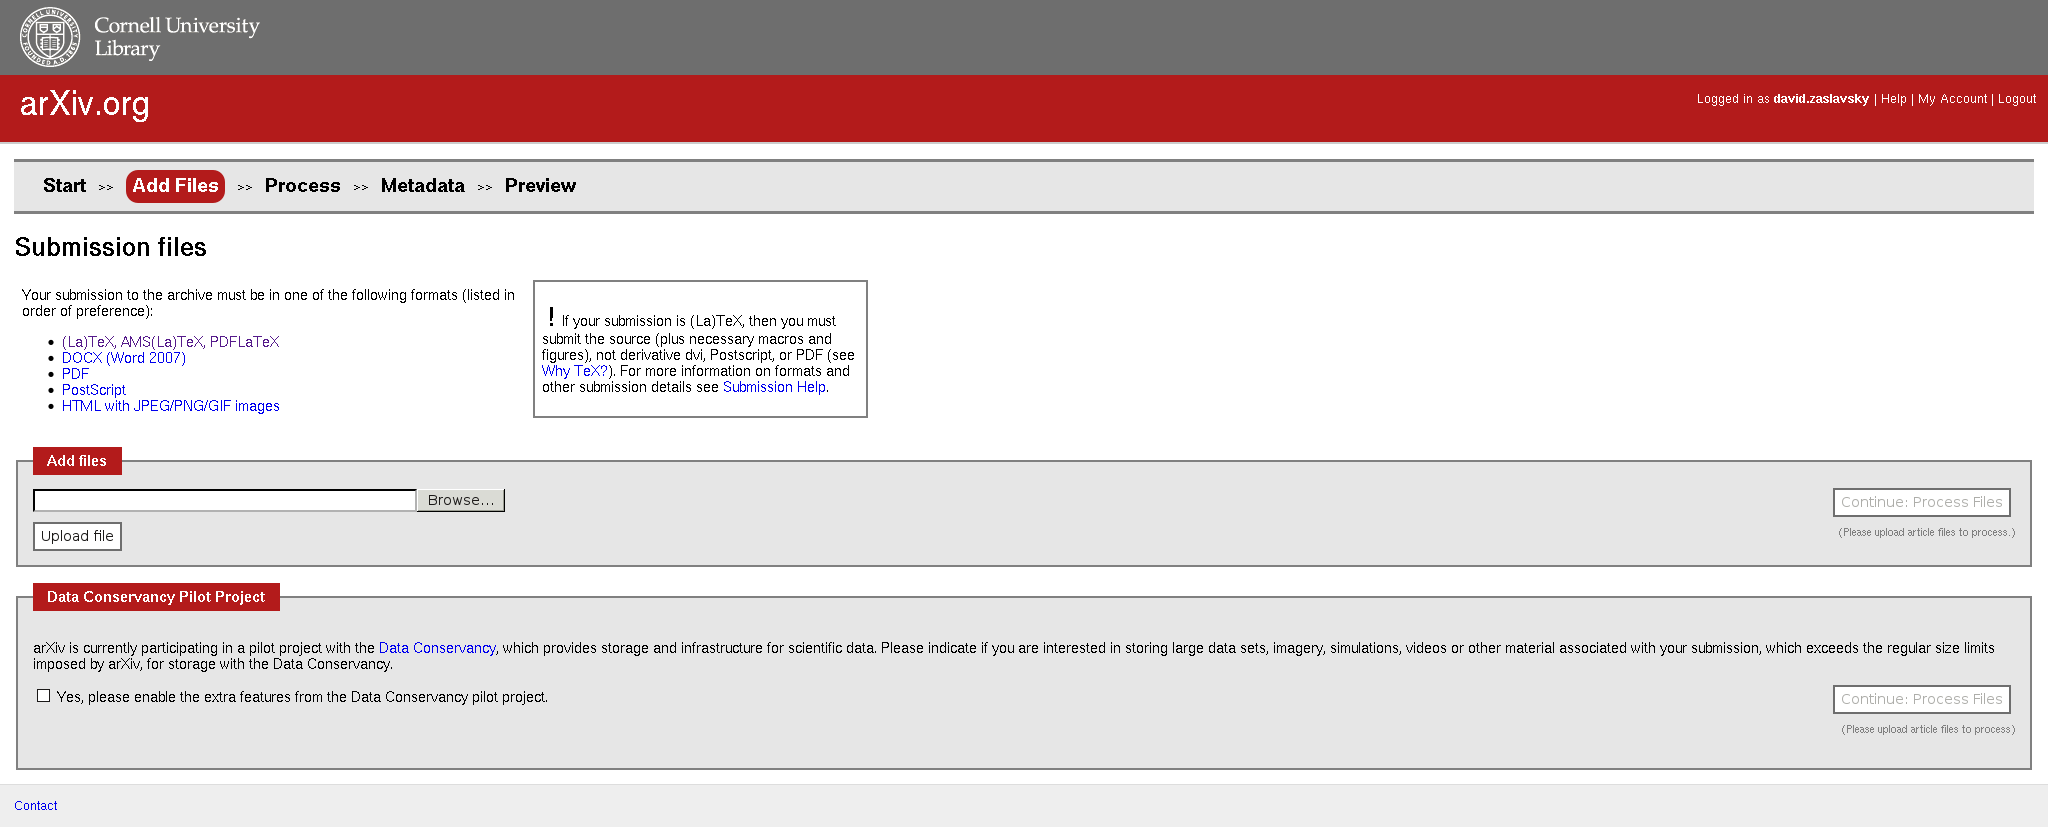Image resolution: width=2048 pixels, height=827 pixels.
Task: Jump to the Process step
Action: (x=302, y=186)
